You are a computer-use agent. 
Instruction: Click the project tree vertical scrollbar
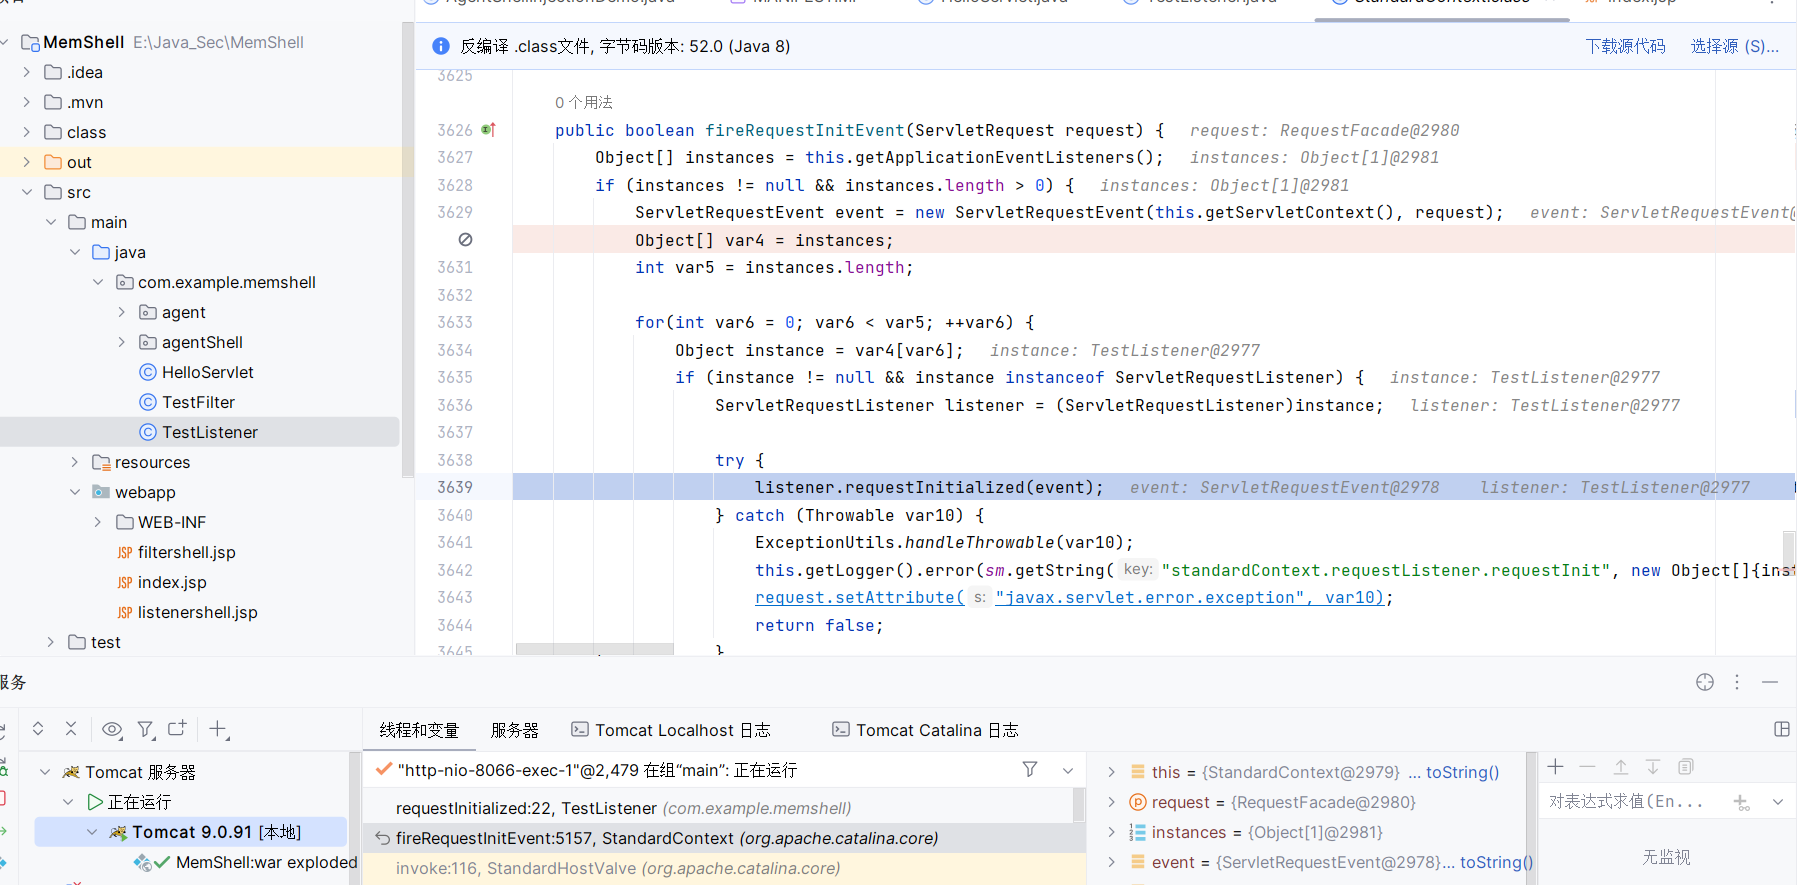(x=407, y=250)
